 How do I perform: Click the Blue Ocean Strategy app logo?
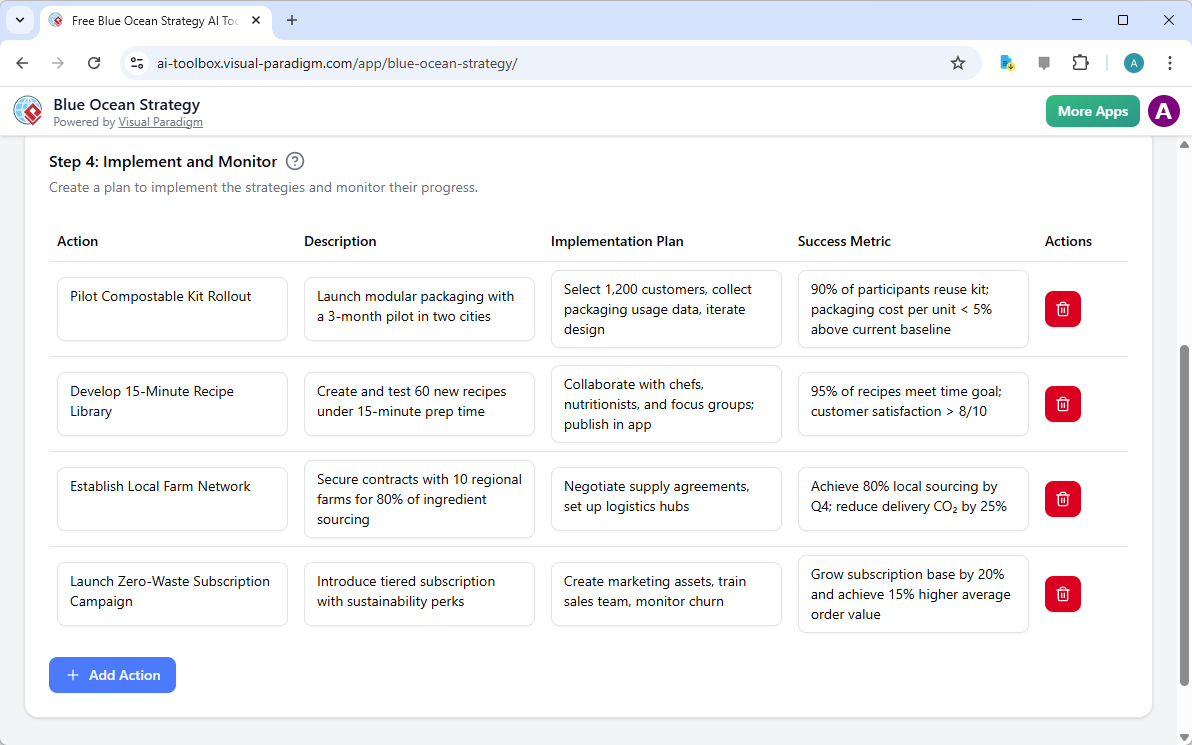pos(27,110)
